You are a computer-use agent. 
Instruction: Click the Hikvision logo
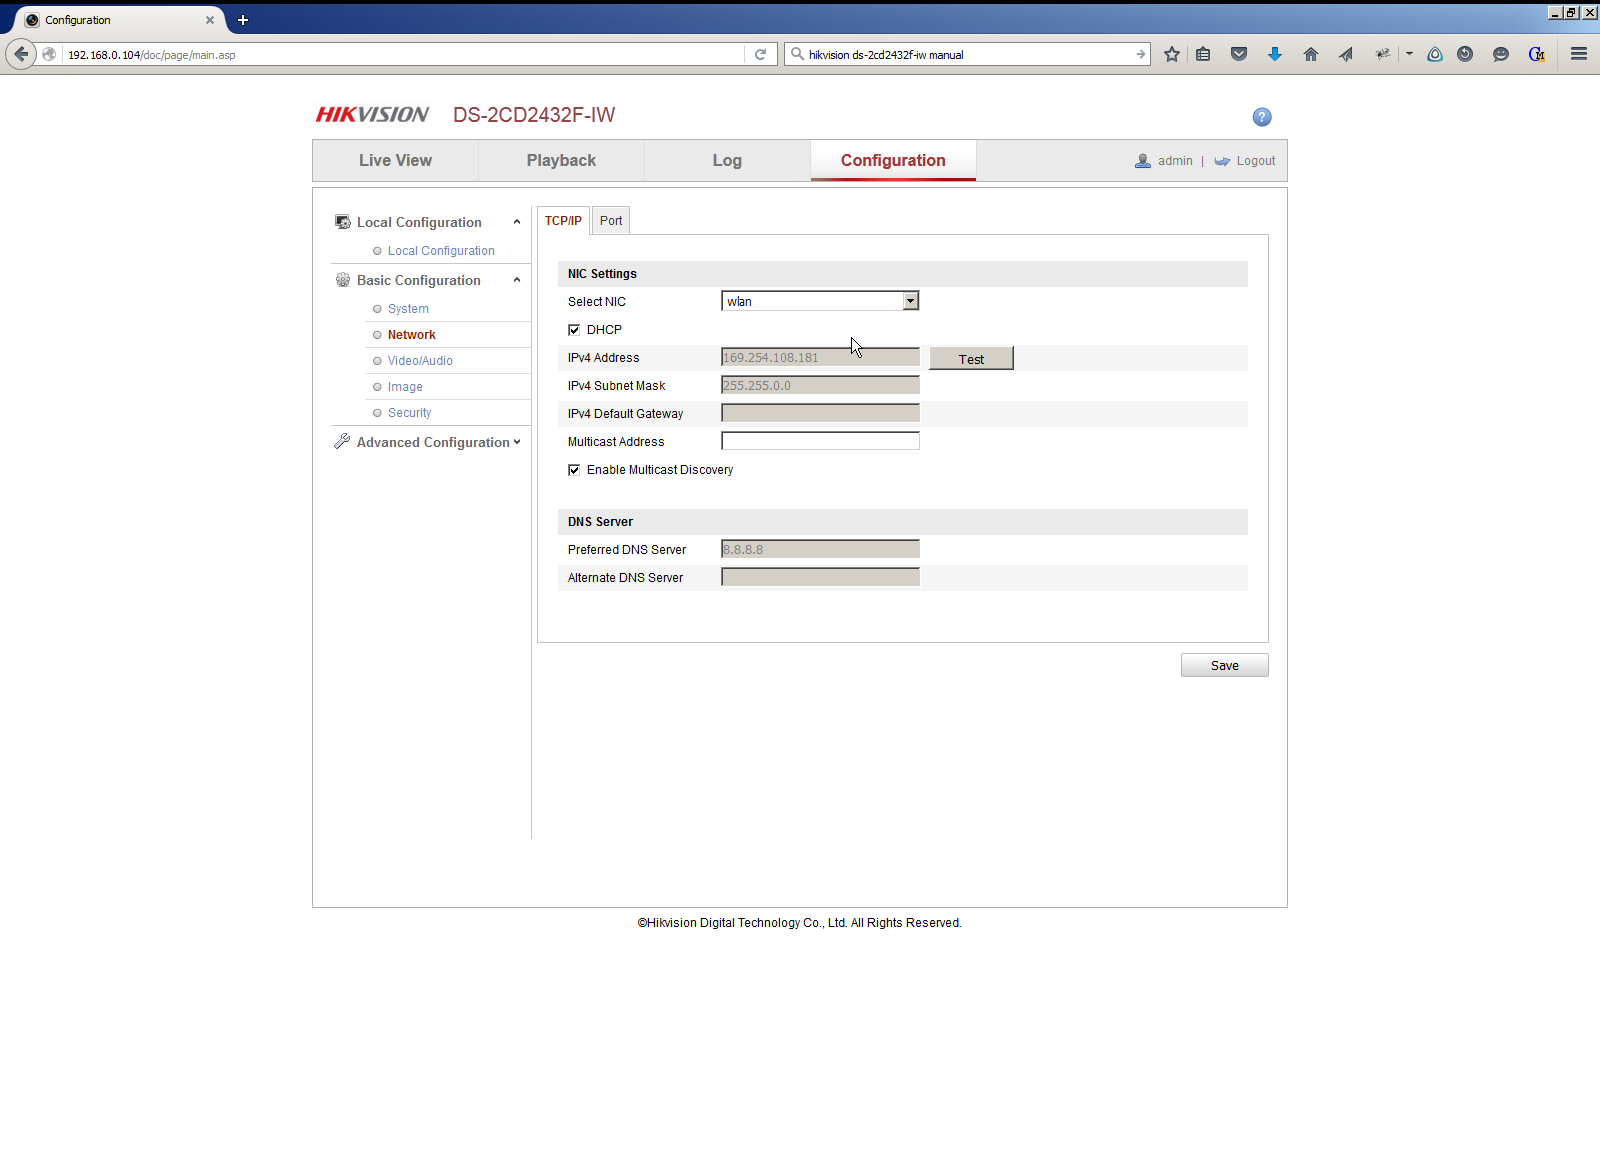click(x=372, y=115)
